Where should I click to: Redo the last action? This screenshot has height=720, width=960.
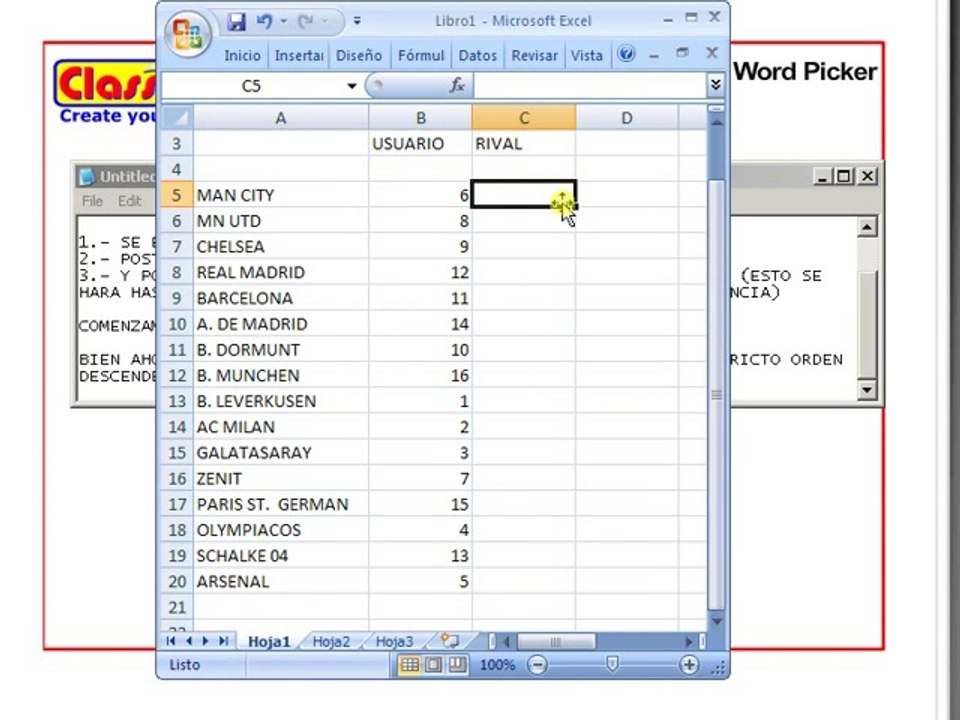point(306,22)
